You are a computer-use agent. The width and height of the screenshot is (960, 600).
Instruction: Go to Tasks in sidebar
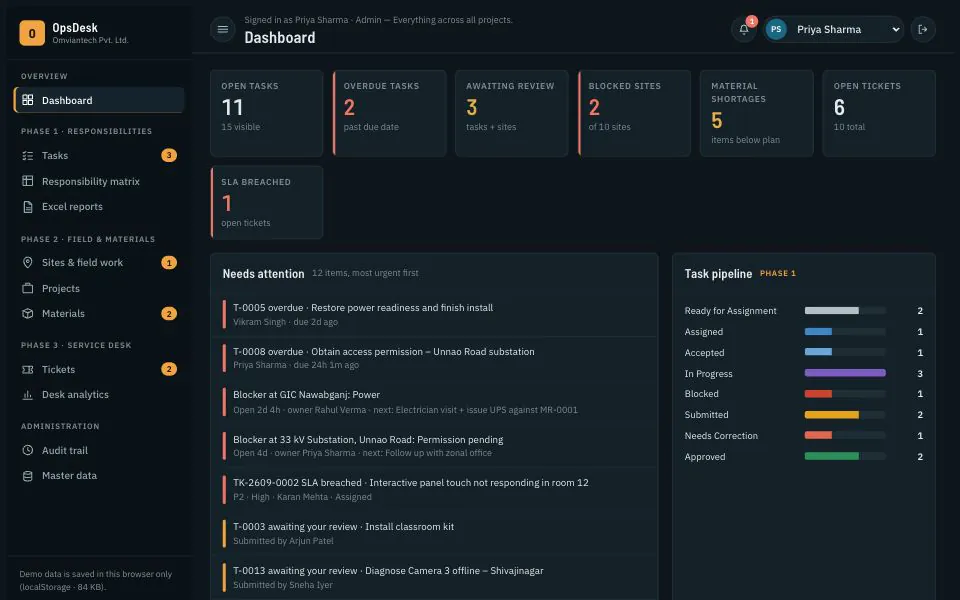99,156
